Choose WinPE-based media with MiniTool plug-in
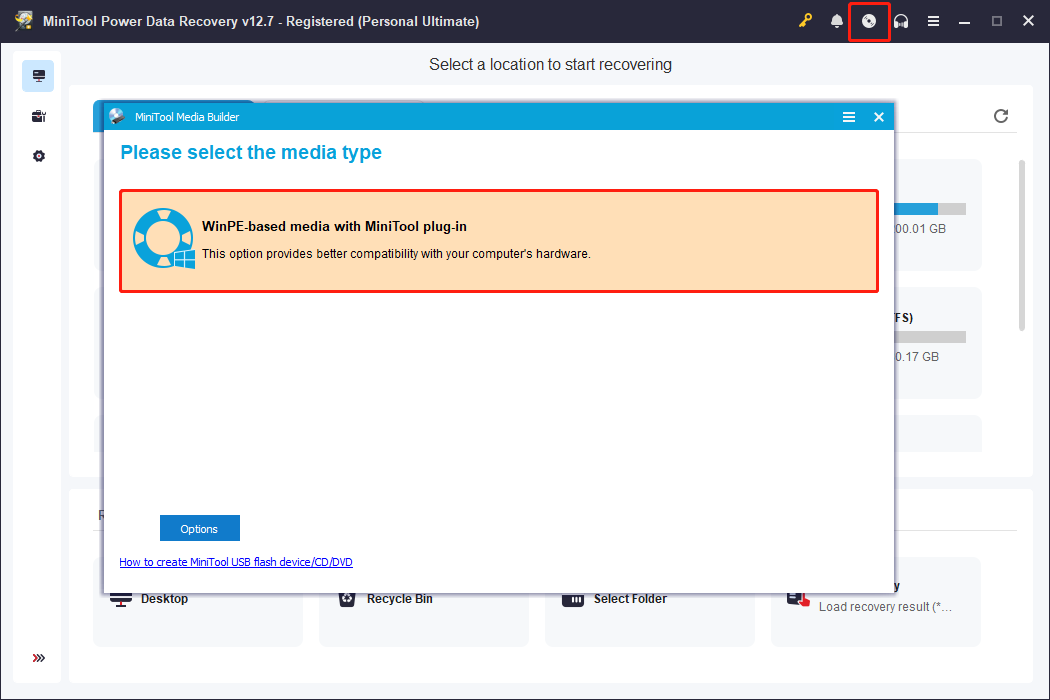1050x700 pixels. click(x=499, y=241)
